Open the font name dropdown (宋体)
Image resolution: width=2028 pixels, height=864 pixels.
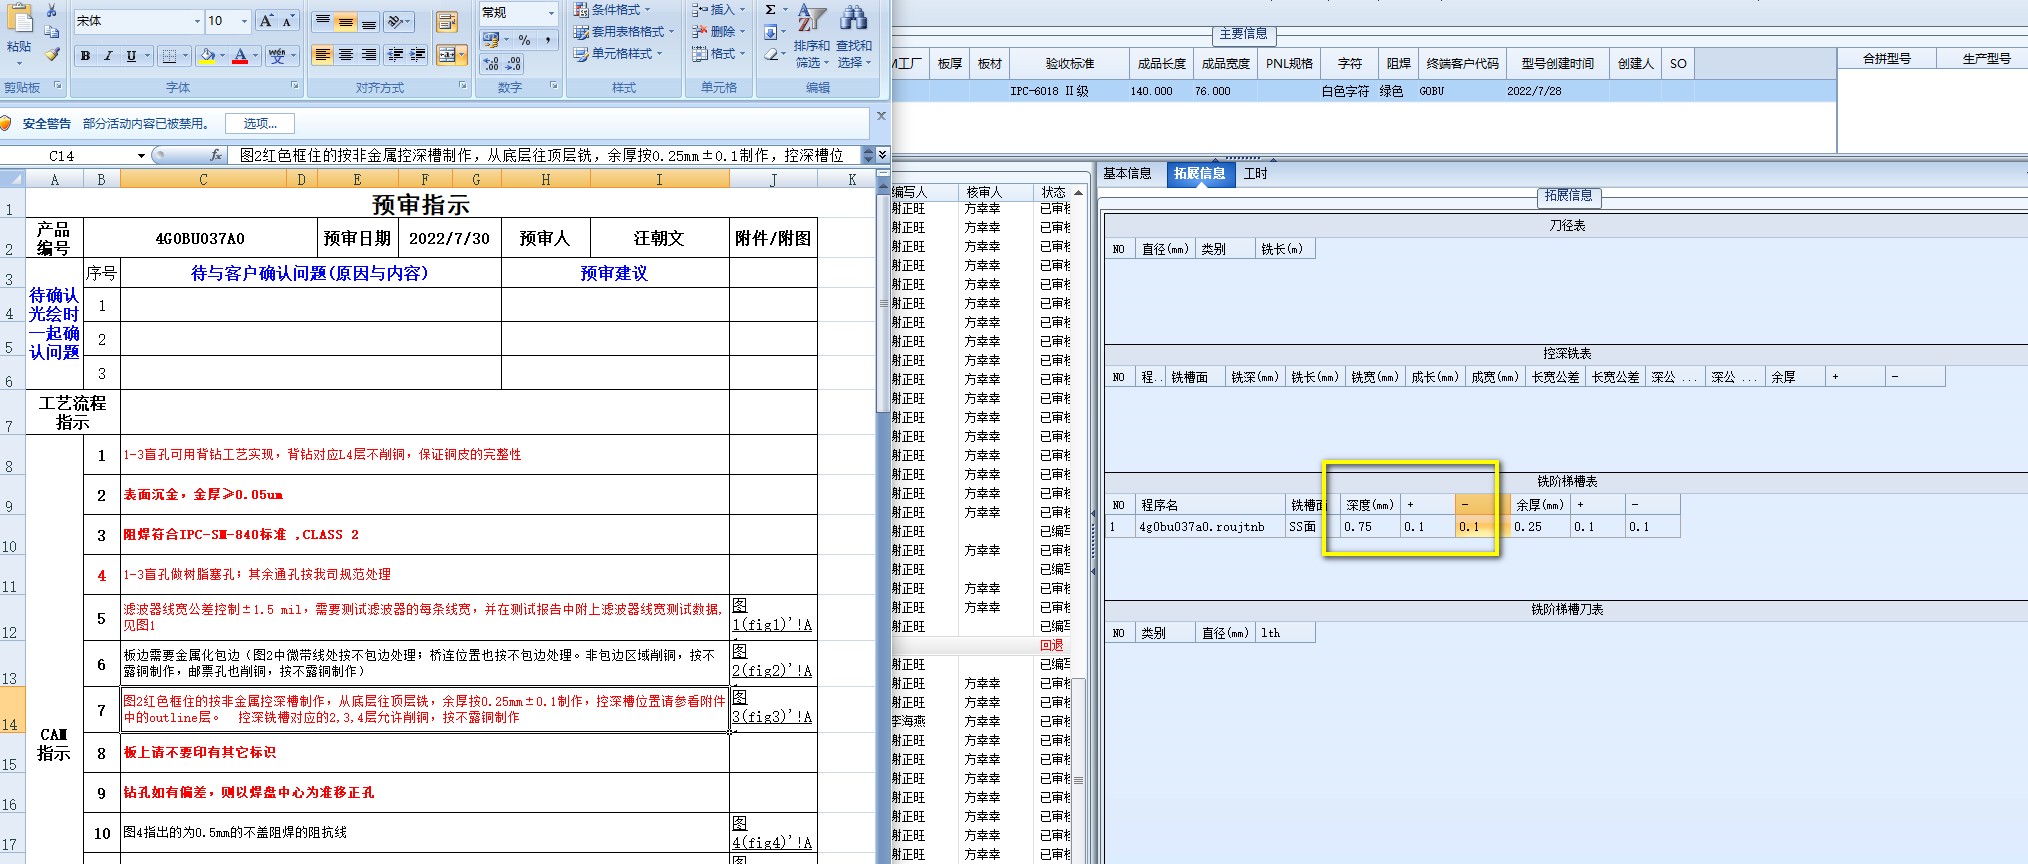tap(197, 21)
